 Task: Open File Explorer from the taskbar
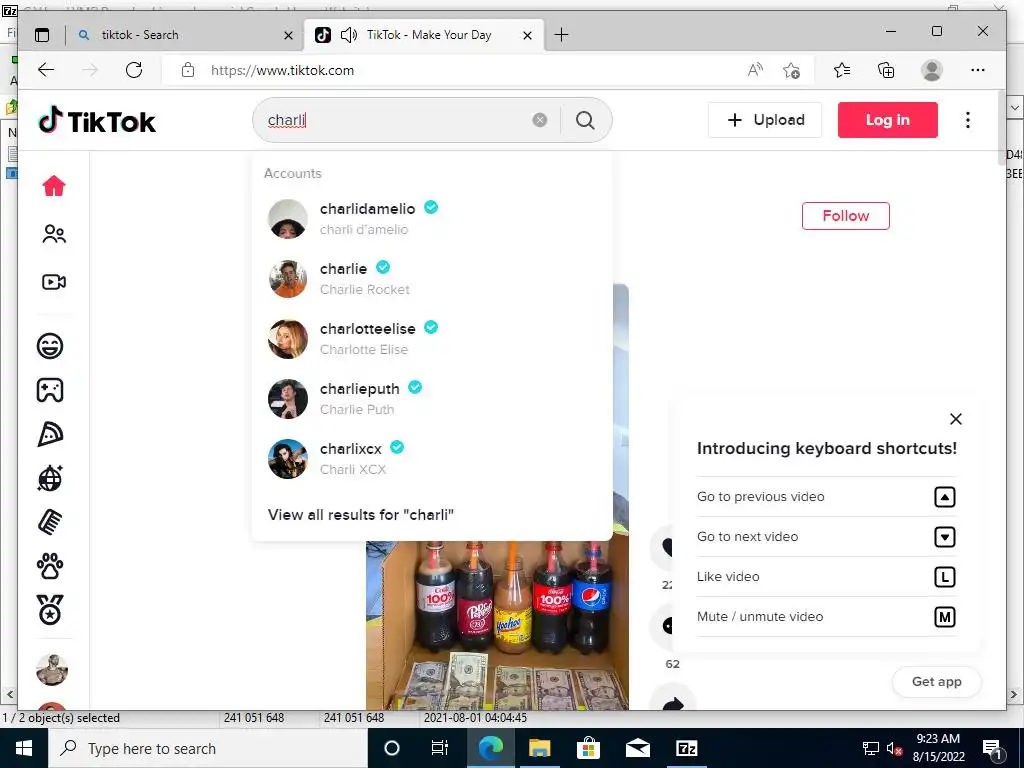539,748
